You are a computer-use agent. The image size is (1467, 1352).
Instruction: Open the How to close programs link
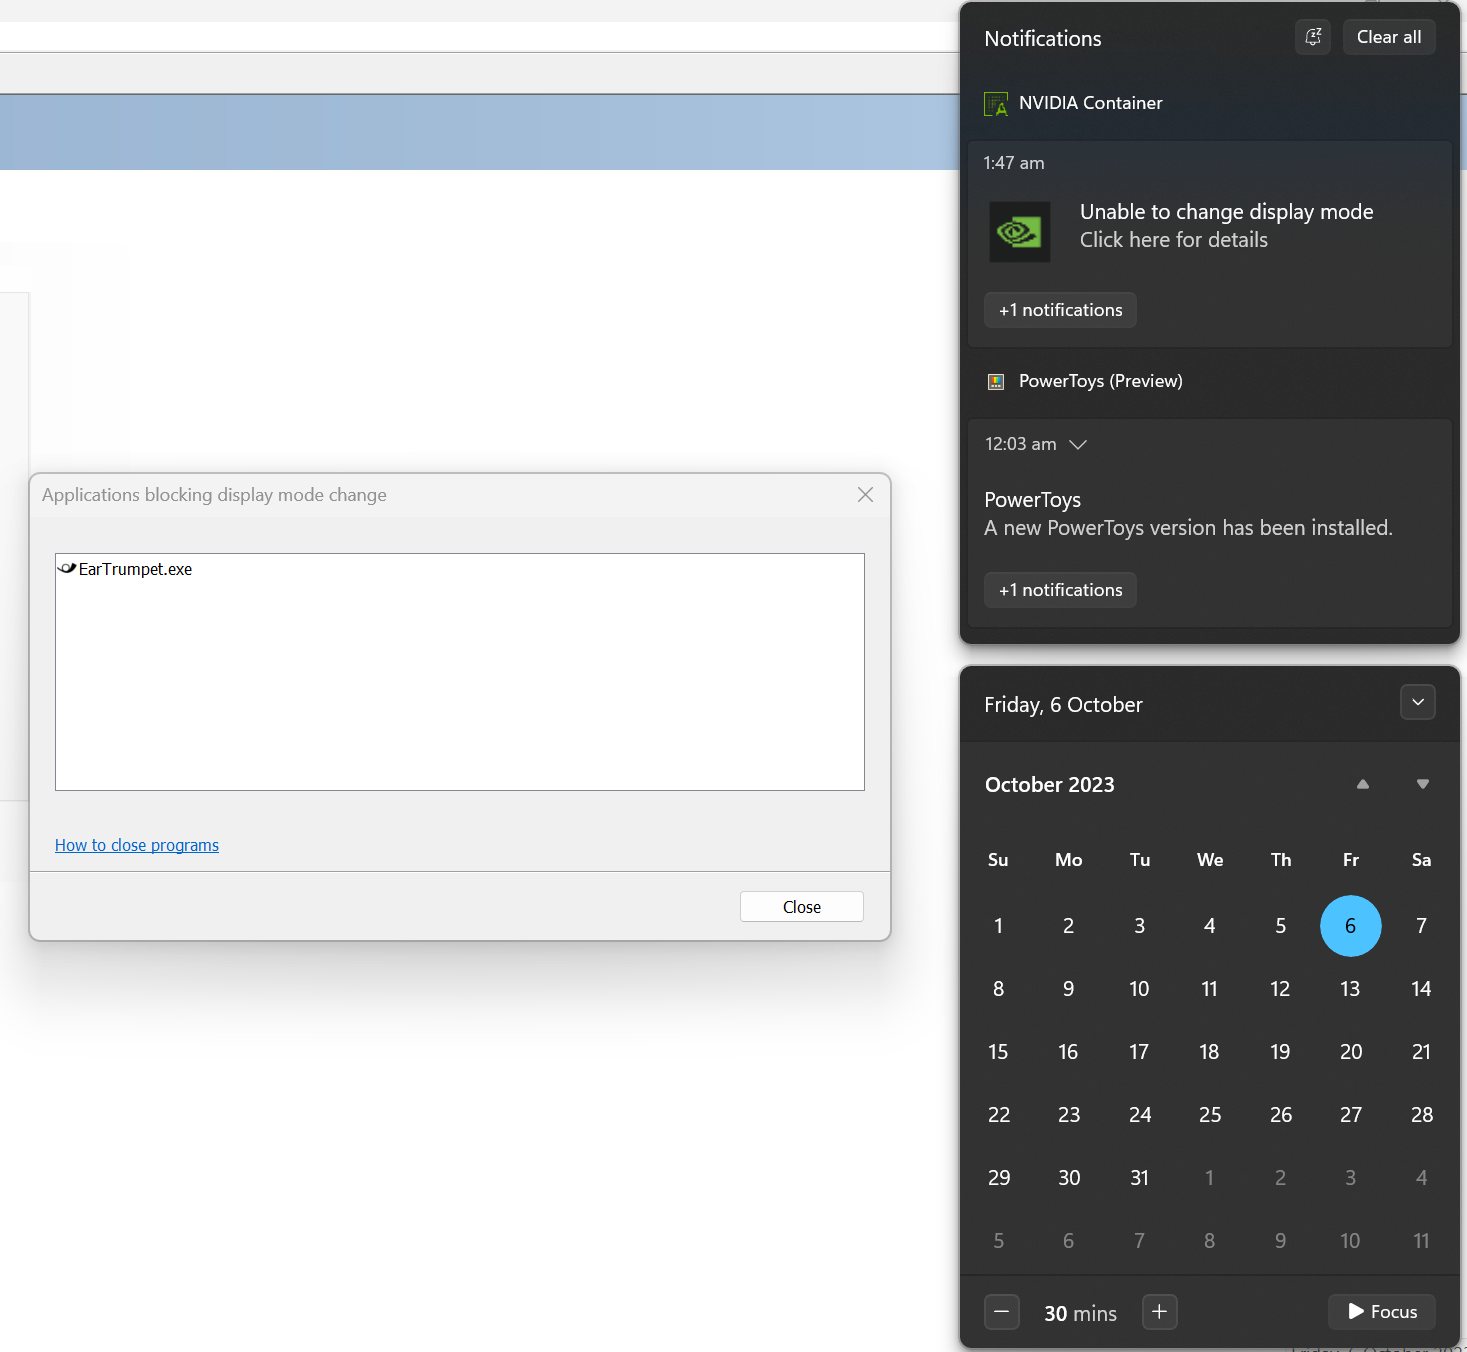(x=136, y=844)
